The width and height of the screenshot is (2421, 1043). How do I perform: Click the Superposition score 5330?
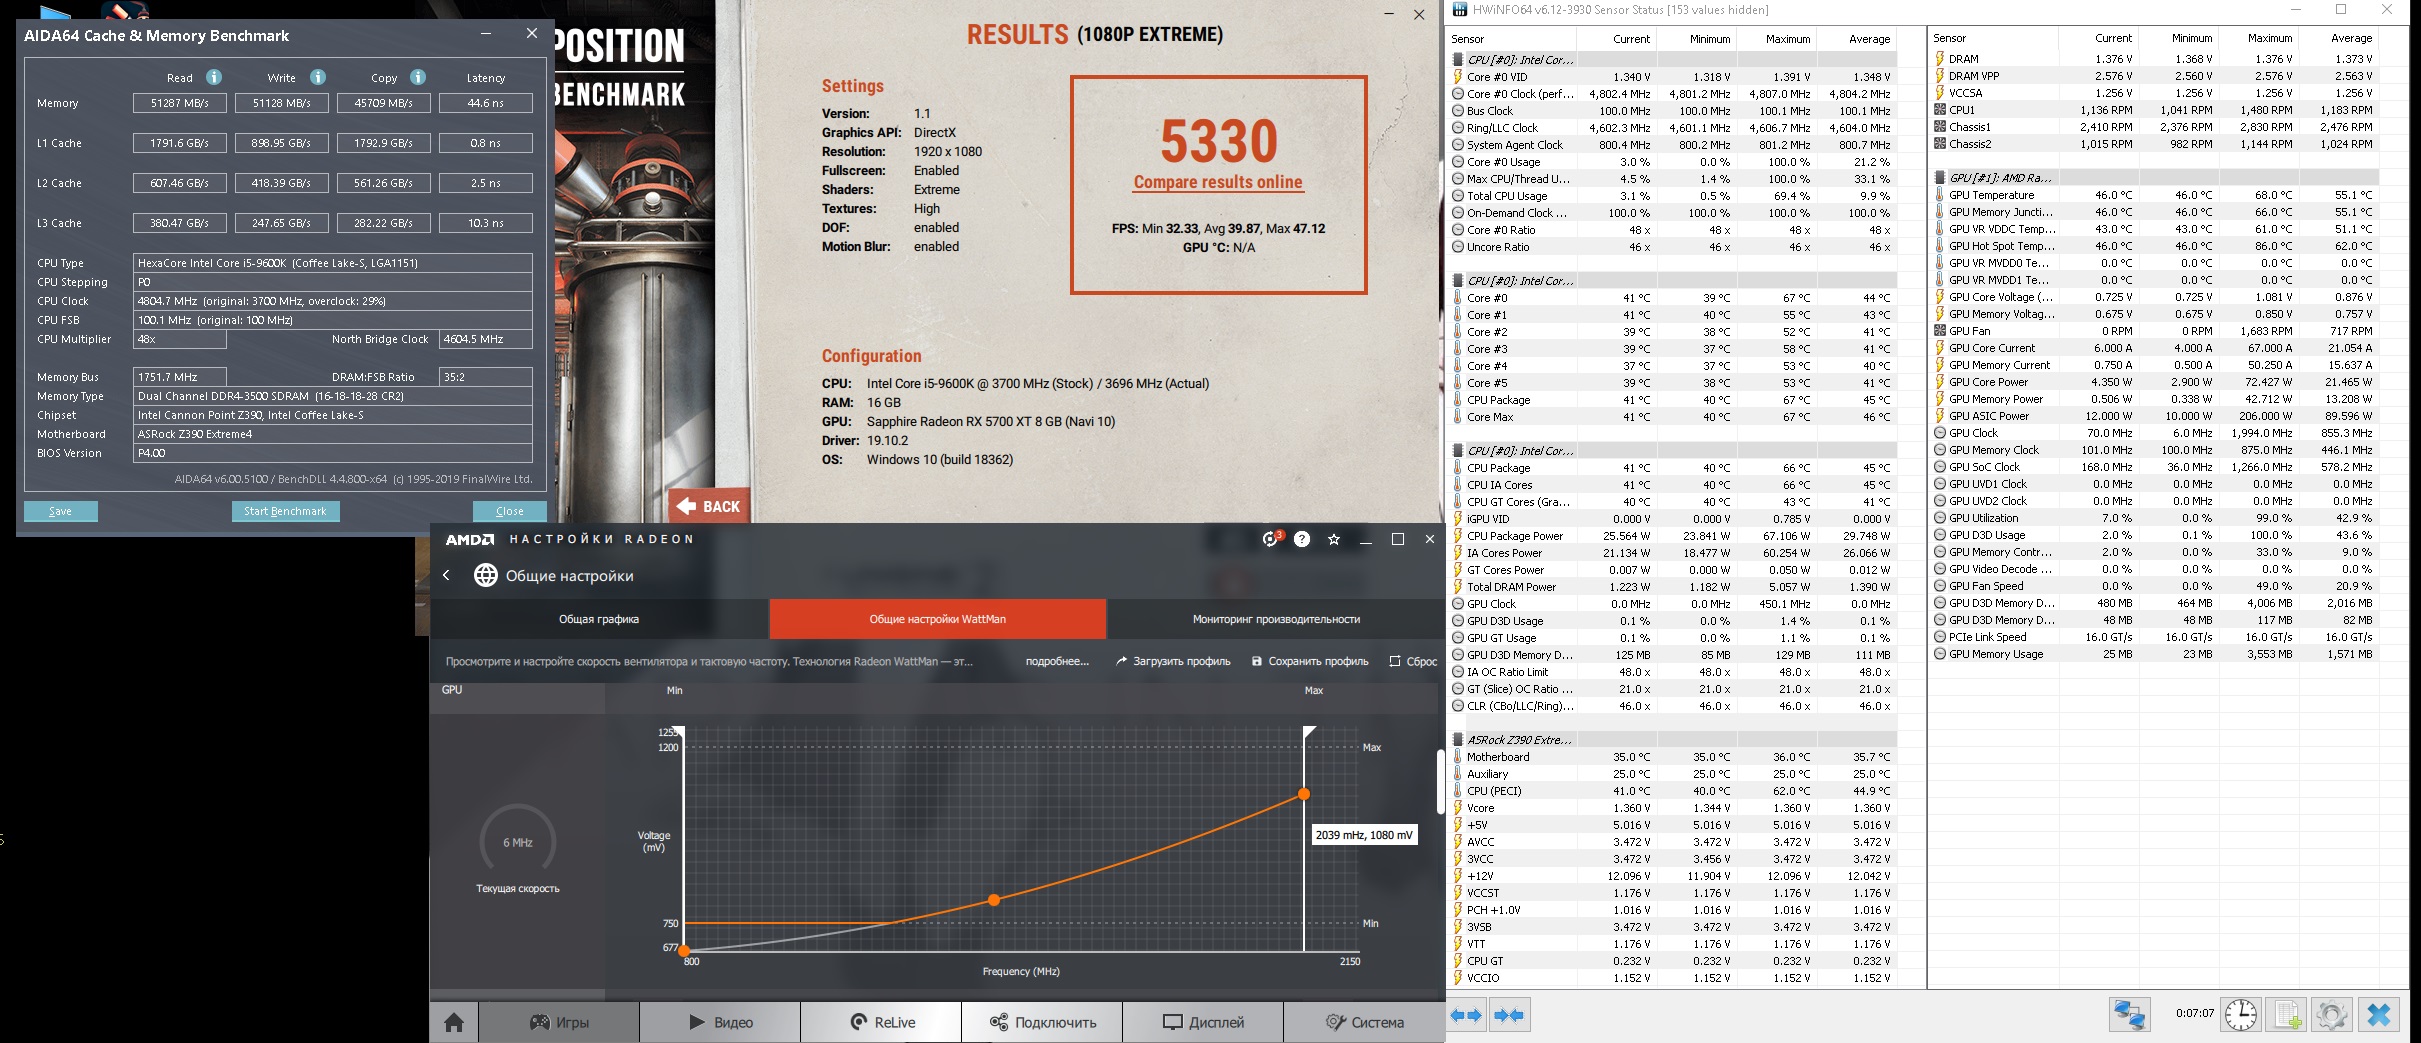coord(1219,141)
